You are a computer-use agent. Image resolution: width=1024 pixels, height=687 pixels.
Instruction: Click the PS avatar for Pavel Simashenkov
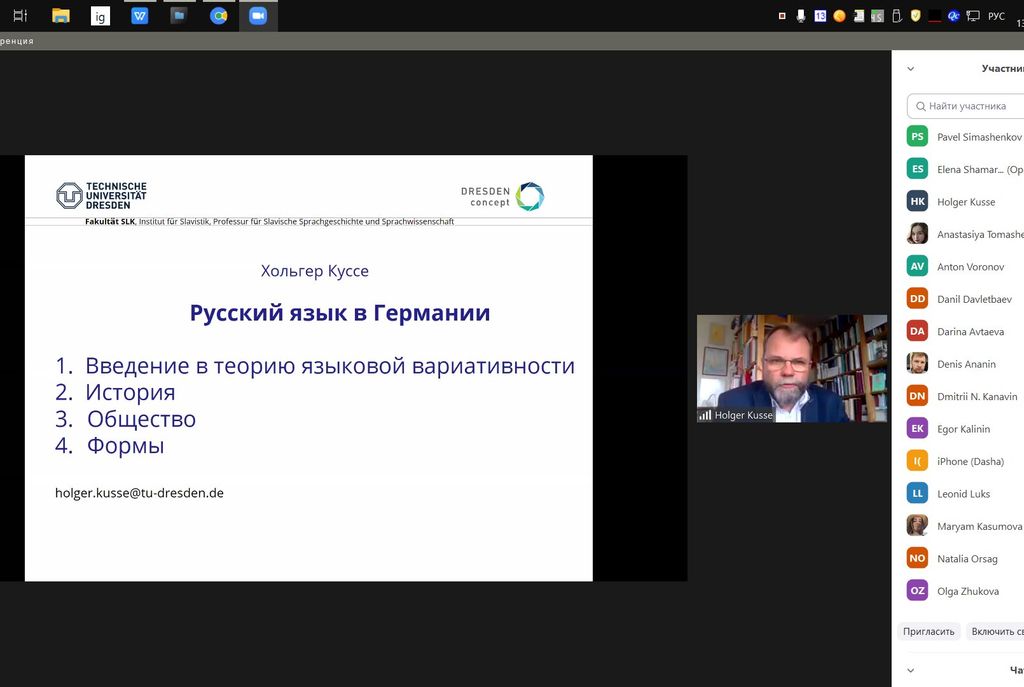916,136
